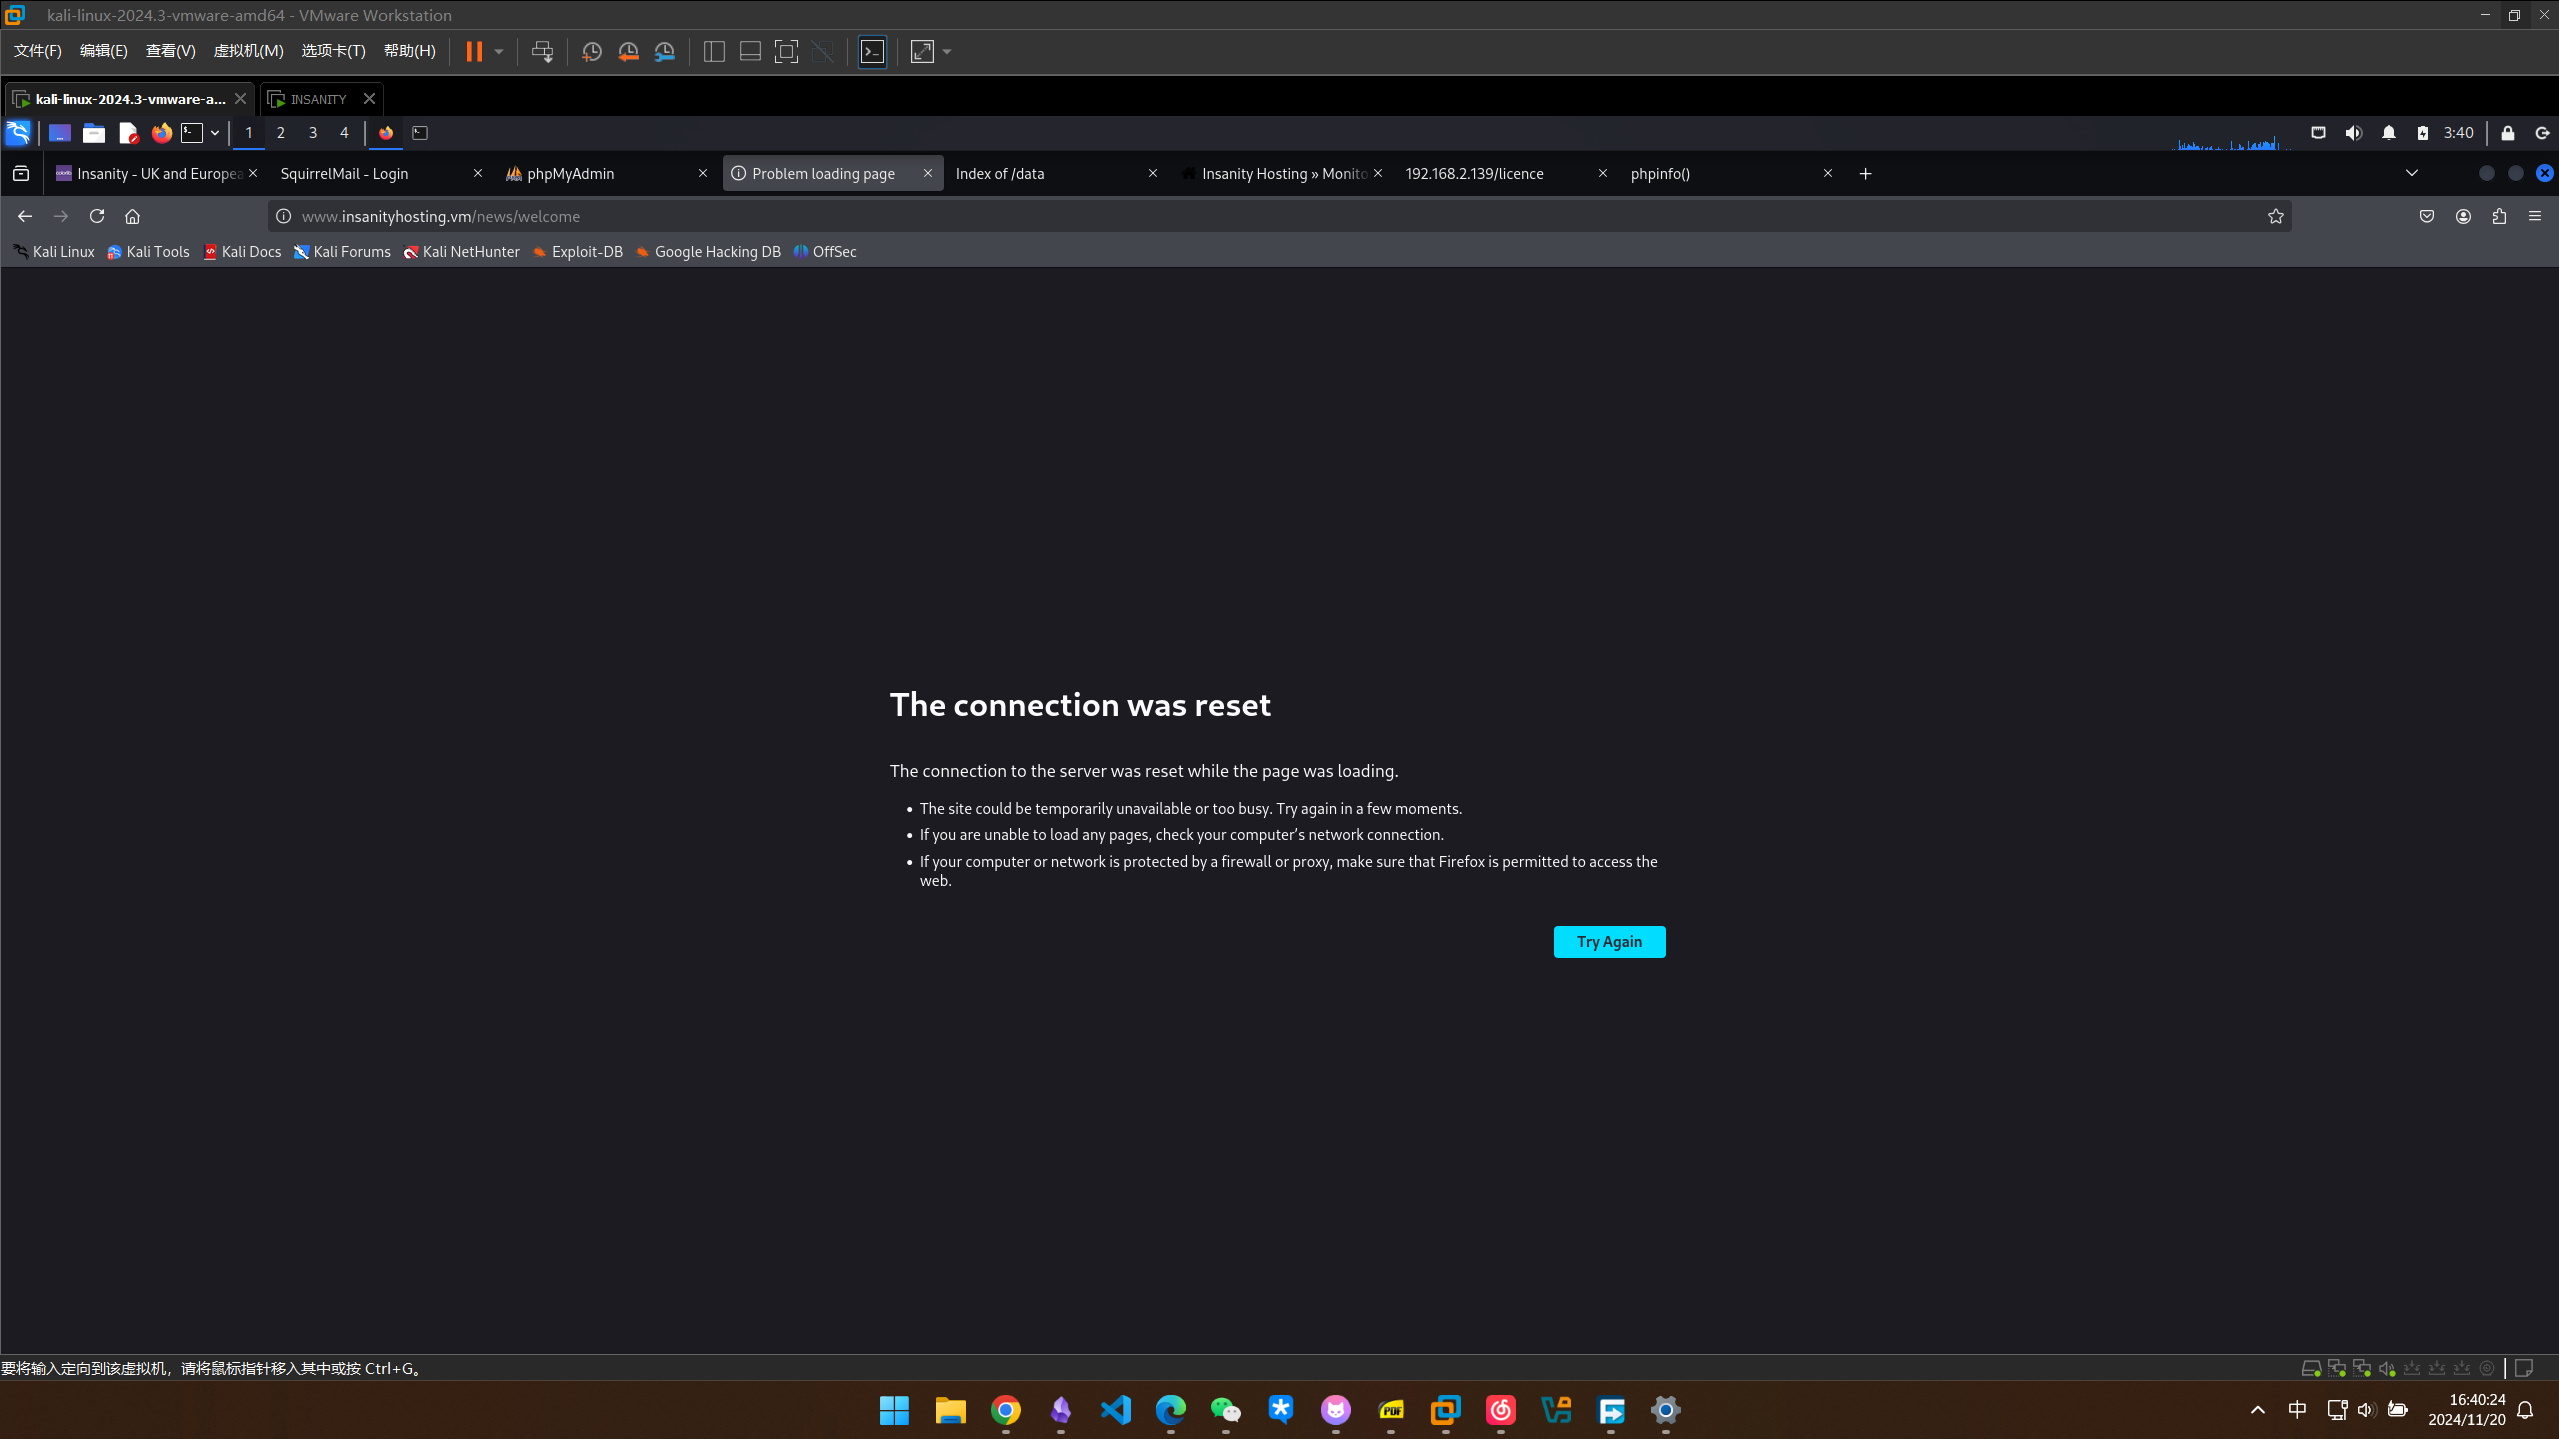Viewport: 2559px width, 1439px height.
Task: Expand the Firefox list all tabs chevron
Action: pyautogui.click(x=2411, y=173)
